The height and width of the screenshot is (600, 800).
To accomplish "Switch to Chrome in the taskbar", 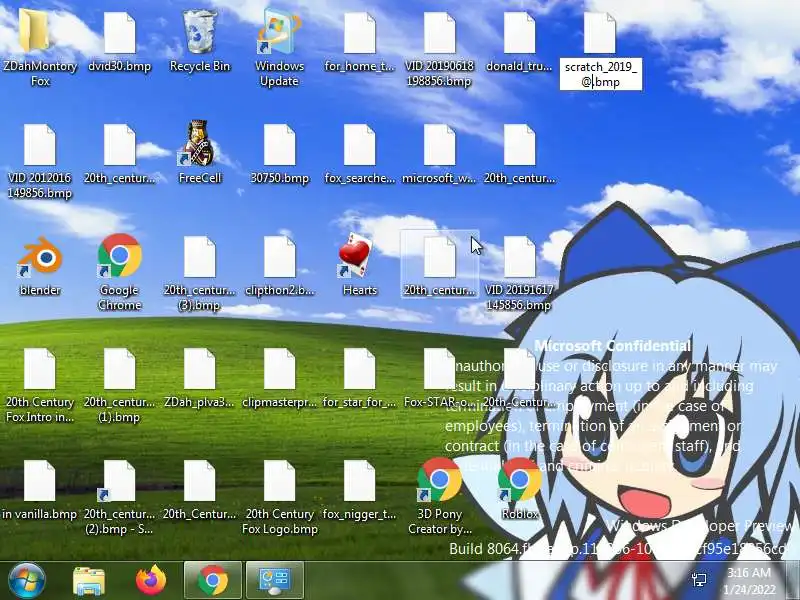I will pos(213,580).
